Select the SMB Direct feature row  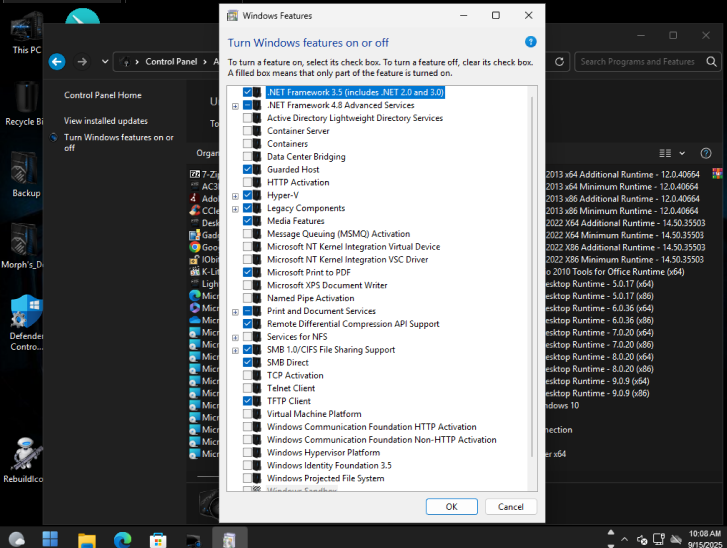[287, 363]
